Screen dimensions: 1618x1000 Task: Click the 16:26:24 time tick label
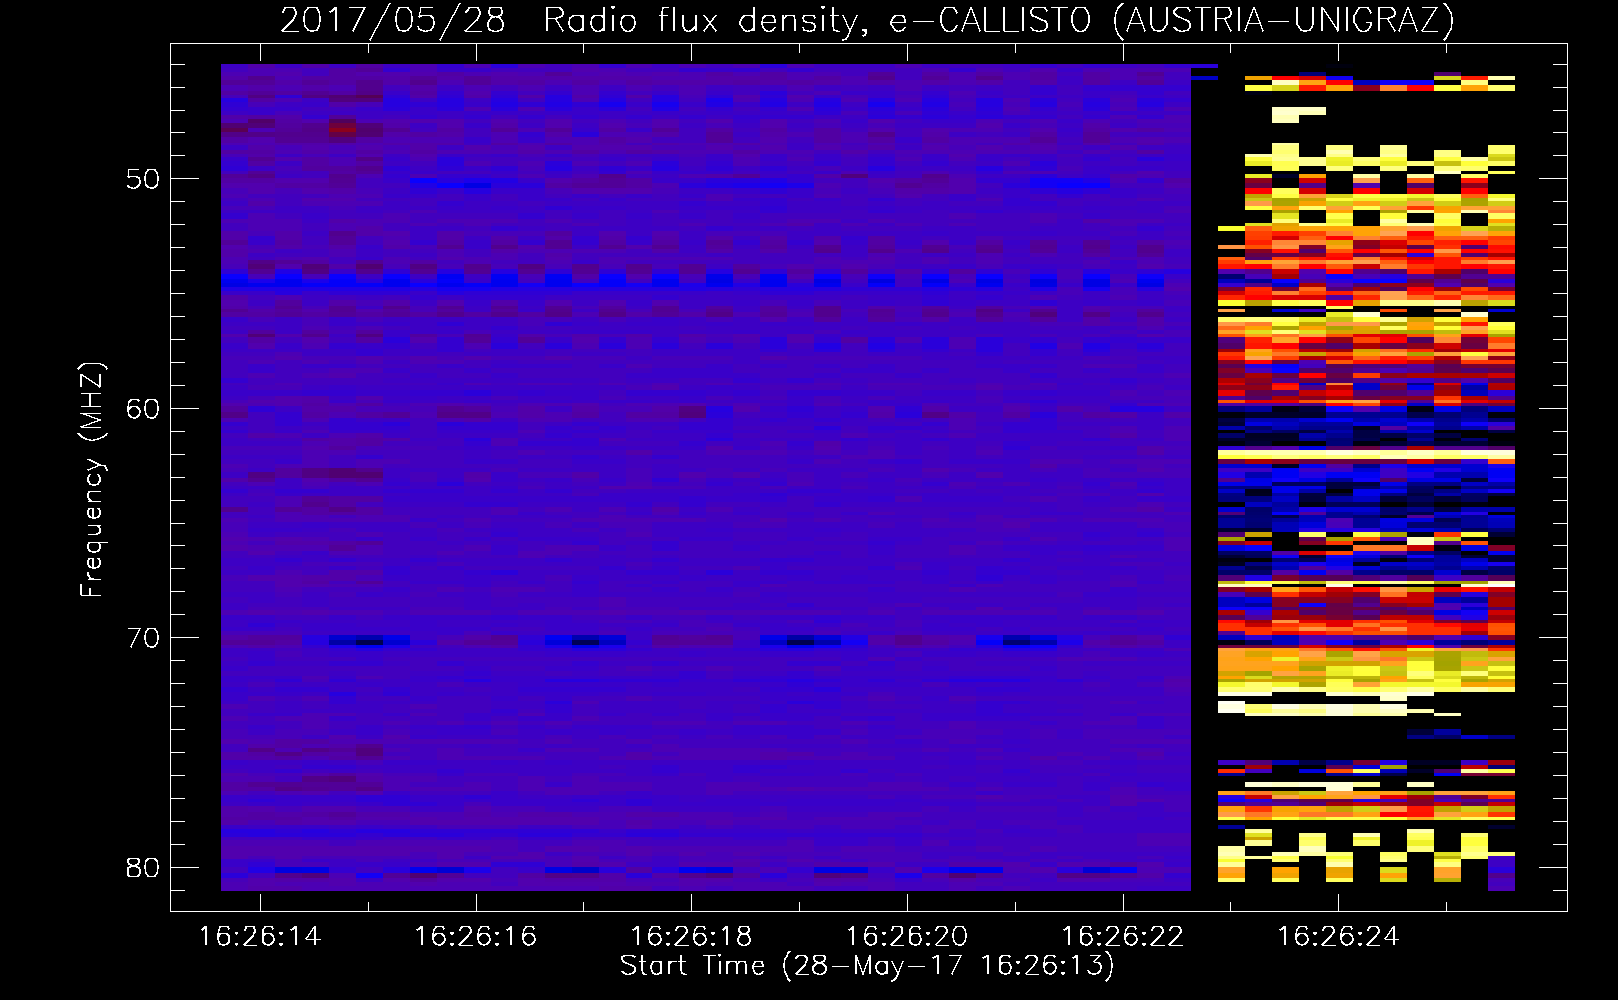1338,937
